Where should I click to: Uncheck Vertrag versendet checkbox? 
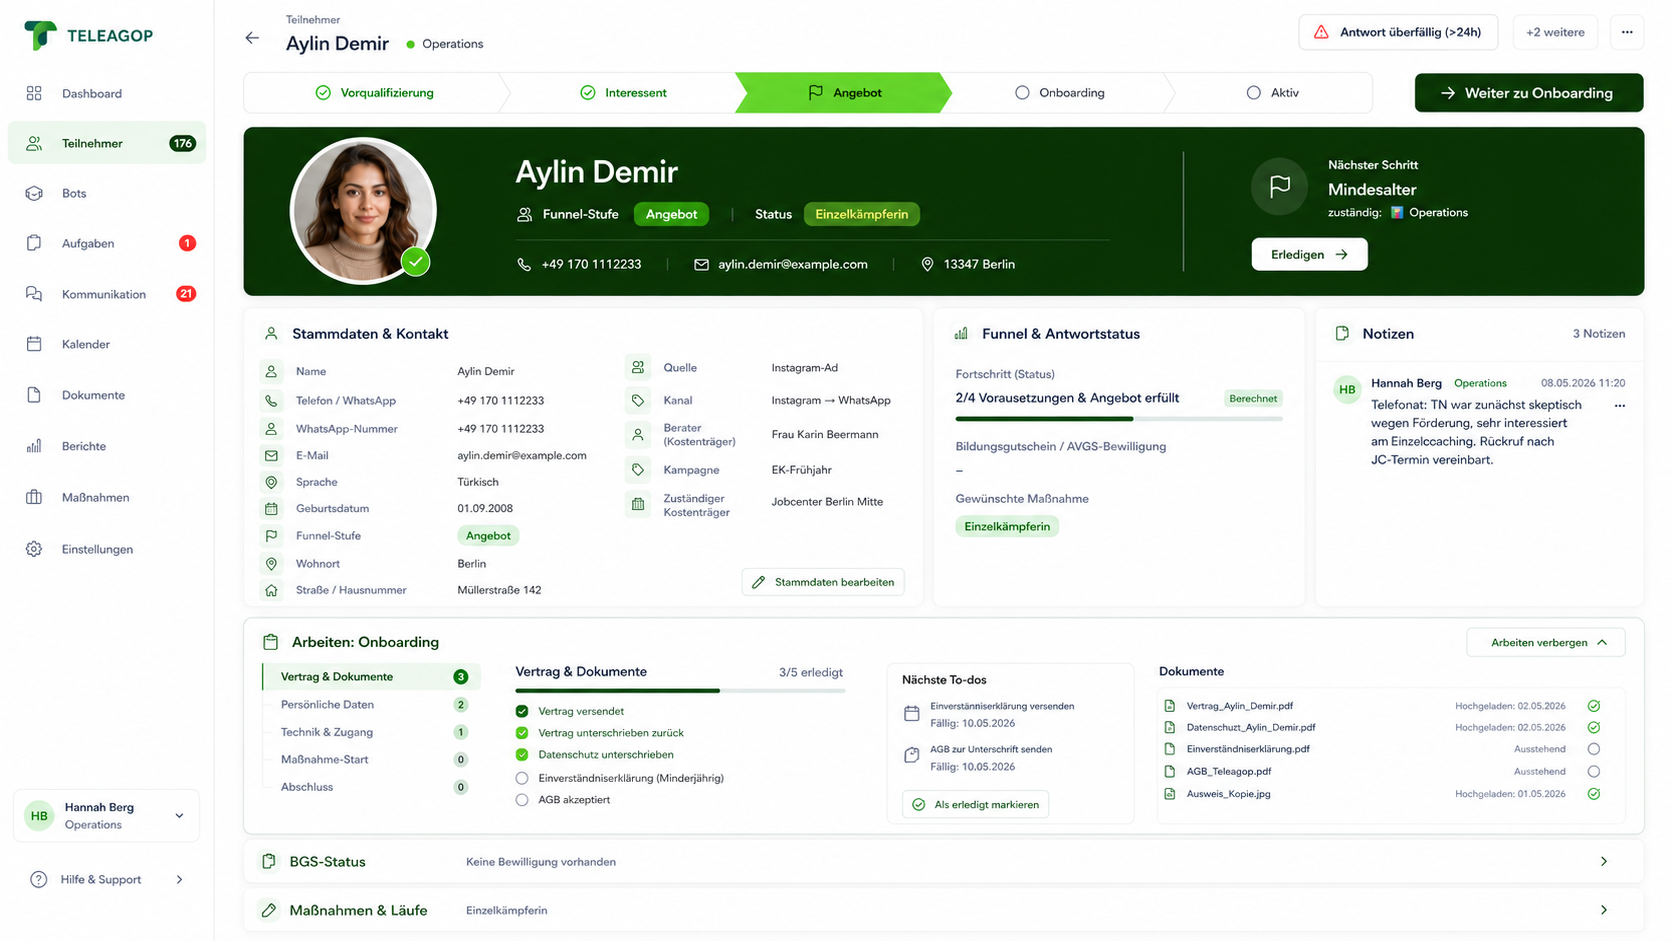tap(522, 711)
